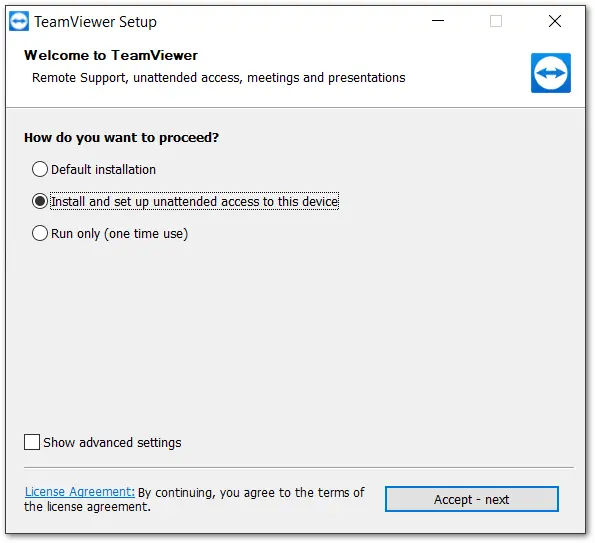The image size is (595, 543).
Task: Click the 'TeamViewer Setup' title bar text
Action: coord(95,22)
